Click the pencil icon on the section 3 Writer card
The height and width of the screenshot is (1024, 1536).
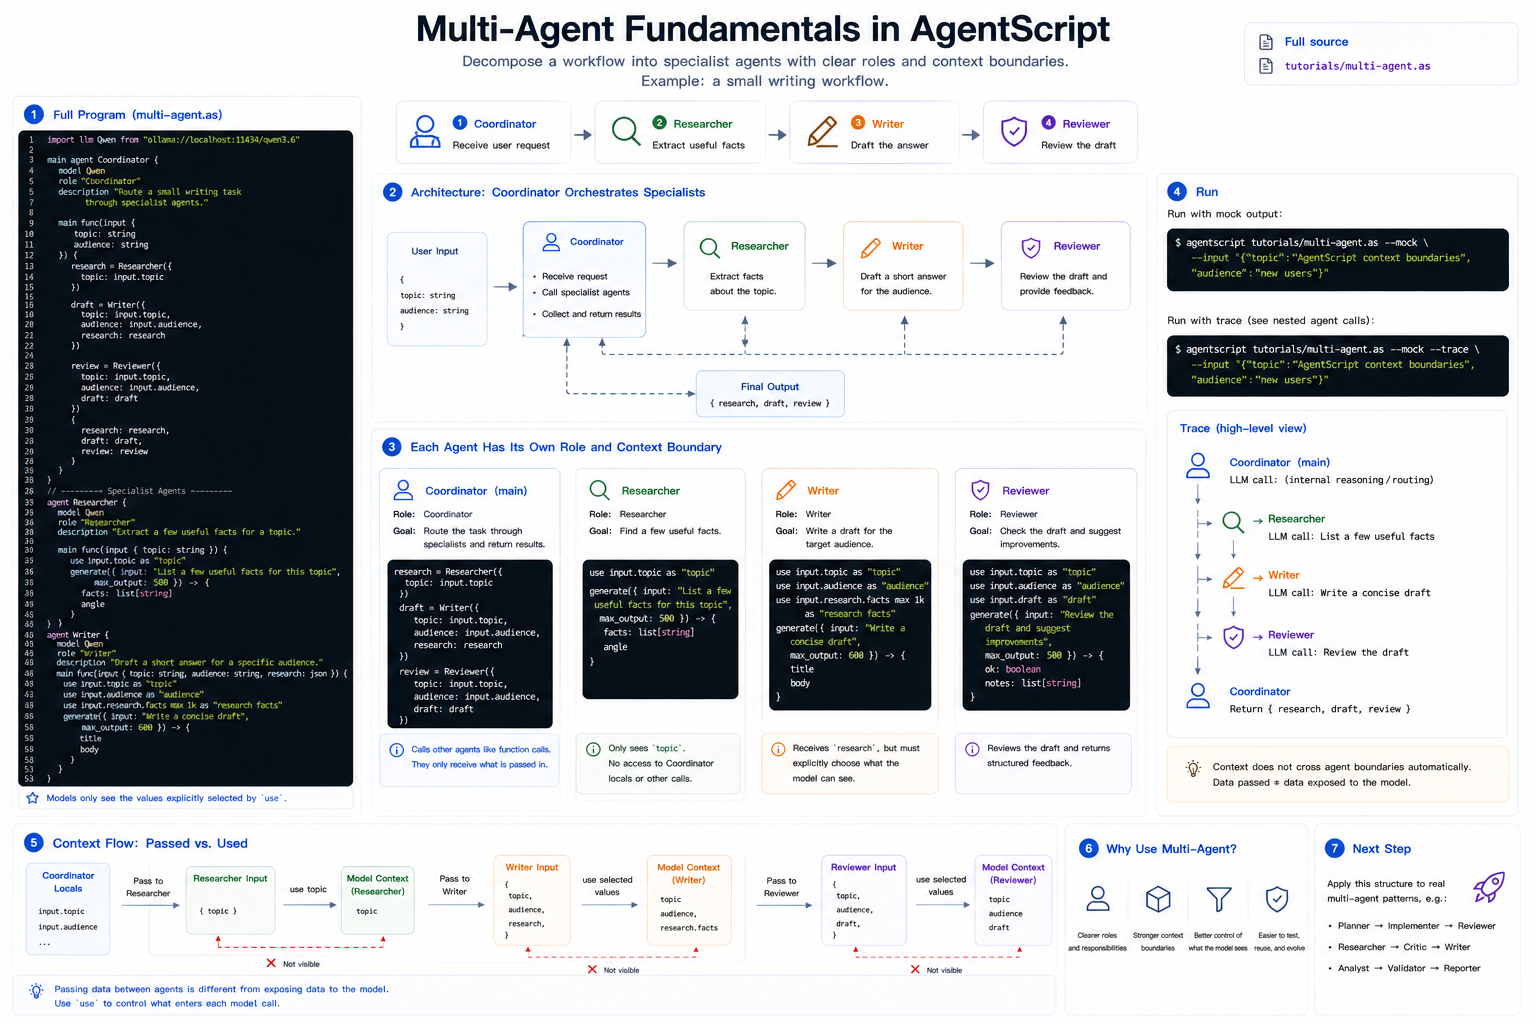pyautogui.click(x=786, y=490)
